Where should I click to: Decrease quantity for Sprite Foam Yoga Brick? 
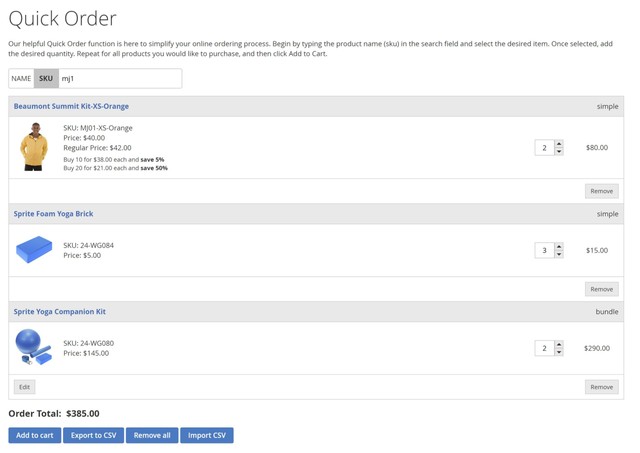[559, 254]
